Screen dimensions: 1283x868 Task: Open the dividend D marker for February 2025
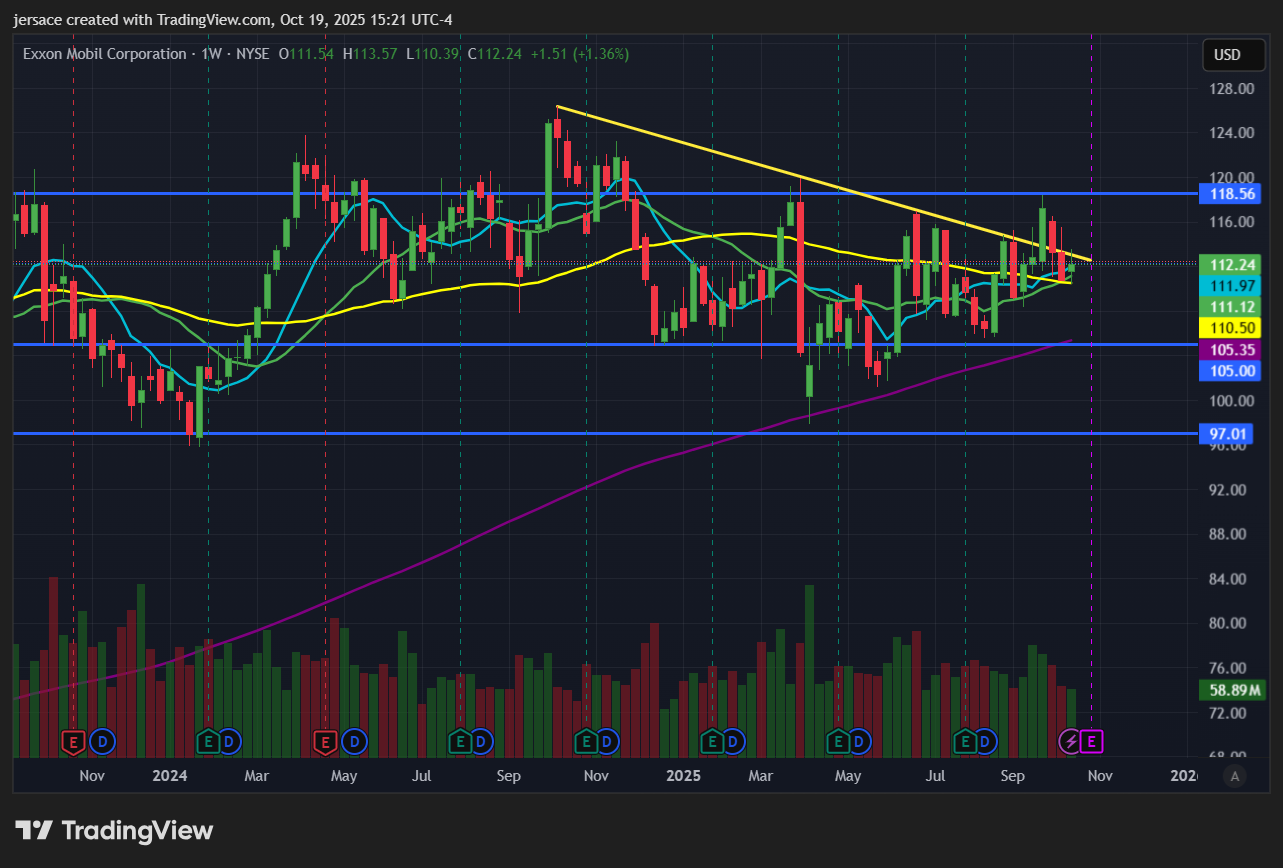click(733, 741)
